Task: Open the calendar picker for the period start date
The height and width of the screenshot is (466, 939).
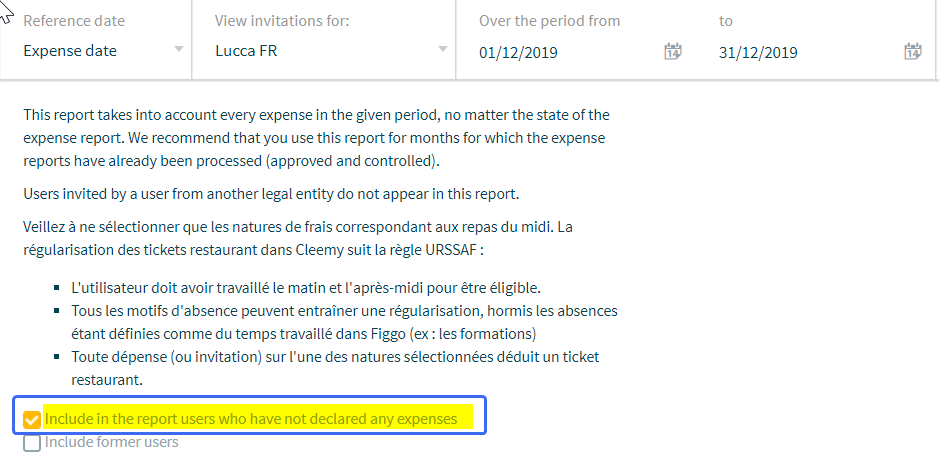Action: click(673, 52)
